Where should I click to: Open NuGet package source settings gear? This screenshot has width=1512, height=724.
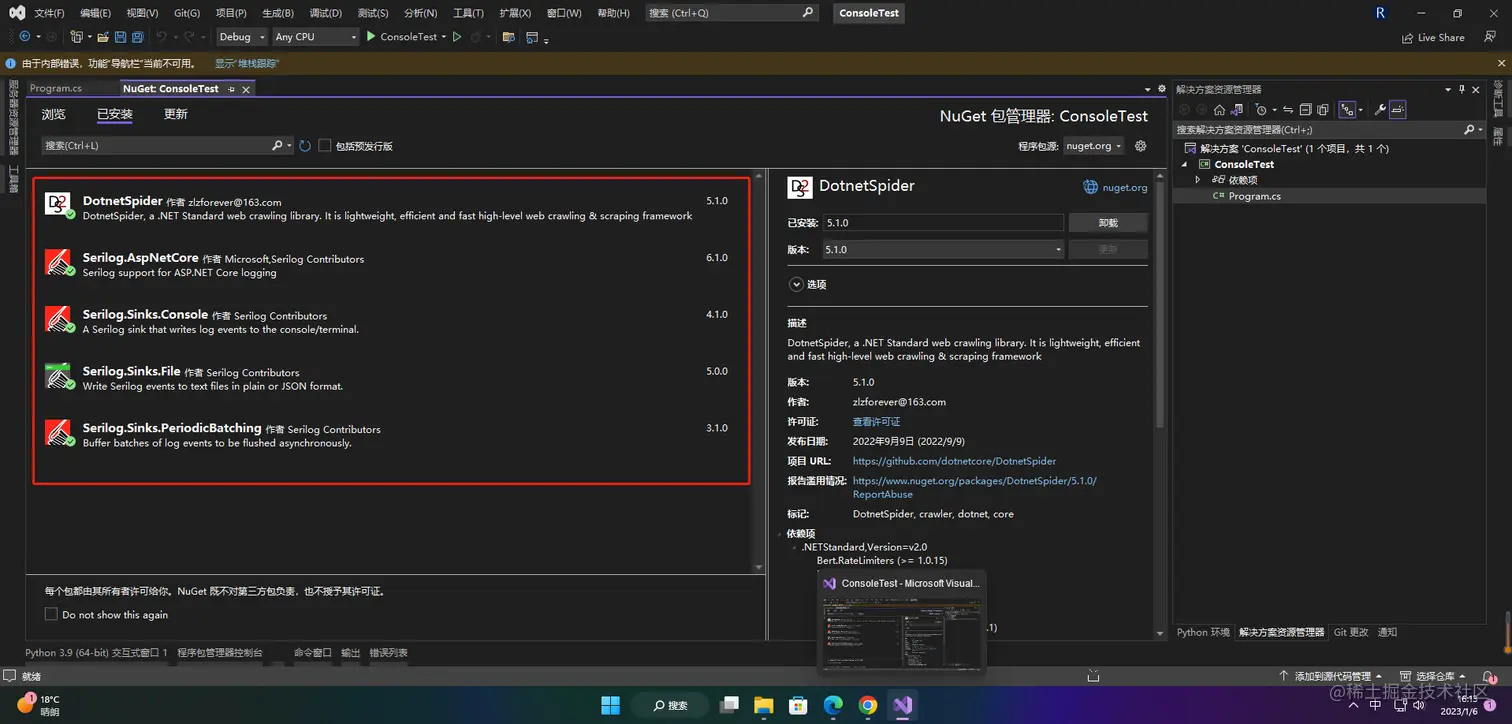click(1140, 146)
